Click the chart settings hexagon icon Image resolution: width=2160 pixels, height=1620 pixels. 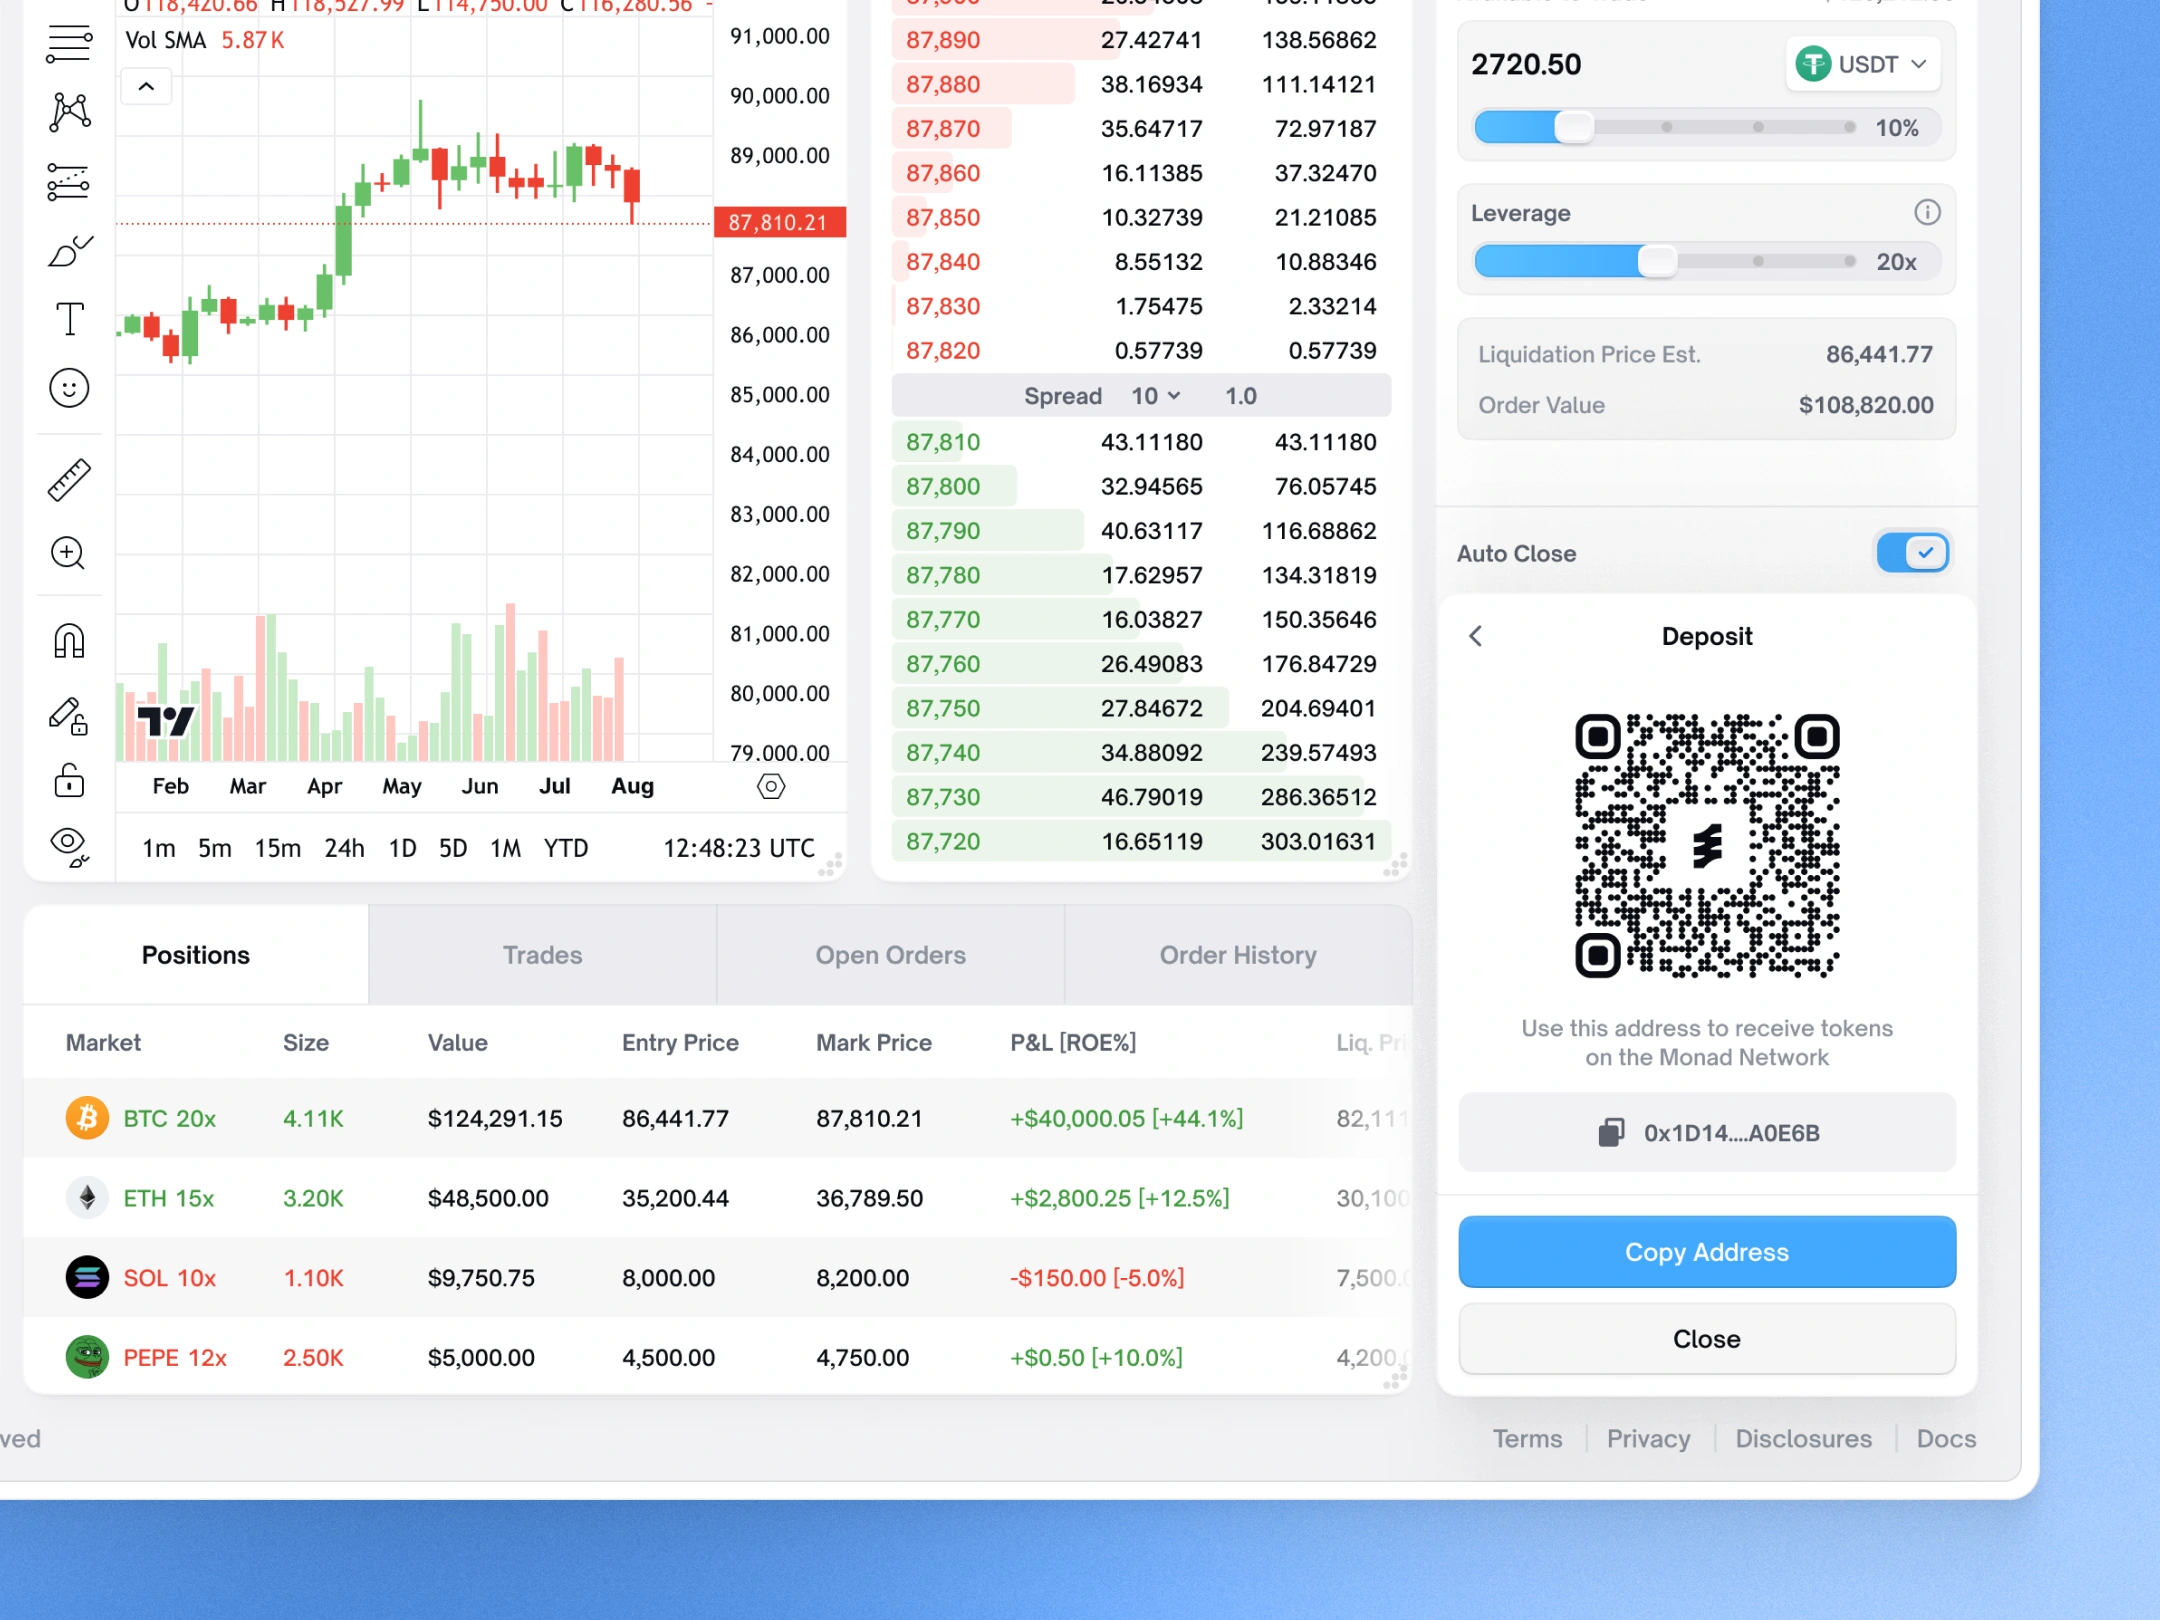pos(771,786)
